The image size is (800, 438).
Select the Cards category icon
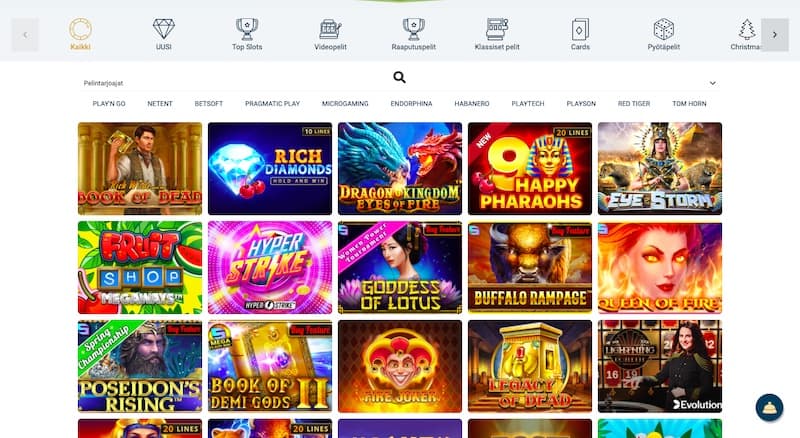[580, 30]
